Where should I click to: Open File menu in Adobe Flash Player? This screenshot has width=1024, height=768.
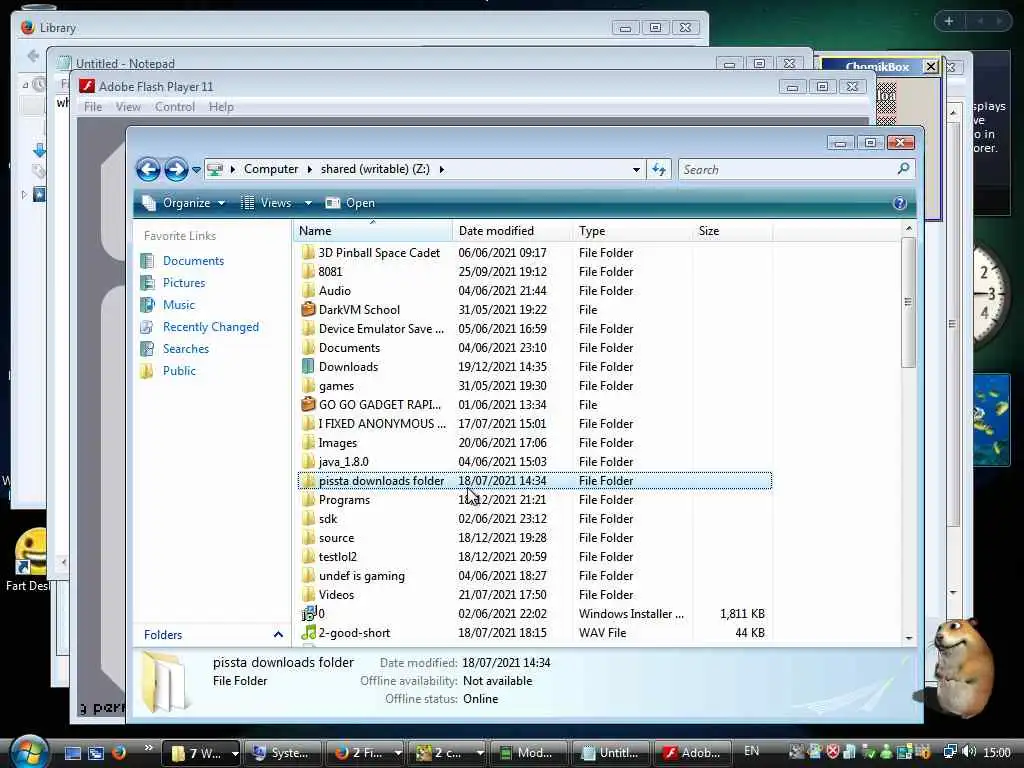click(x=93, y=106)
